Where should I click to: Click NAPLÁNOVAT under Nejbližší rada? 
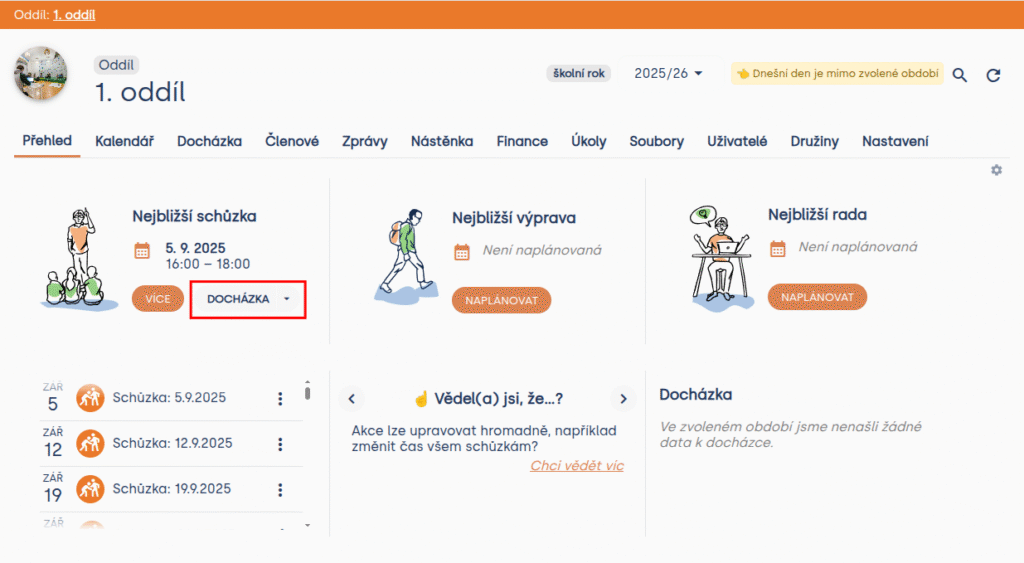coord(817,297)
